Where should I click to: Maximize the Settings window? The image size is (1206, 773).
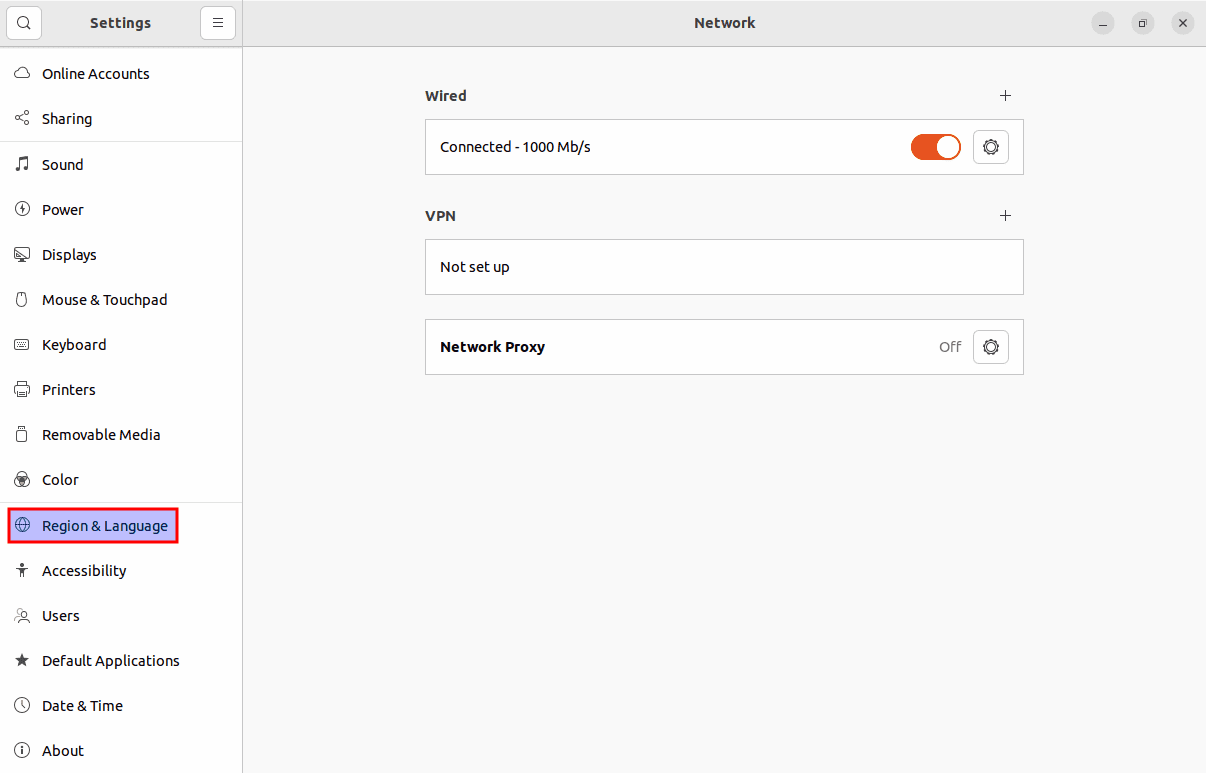click(1143, 23)
